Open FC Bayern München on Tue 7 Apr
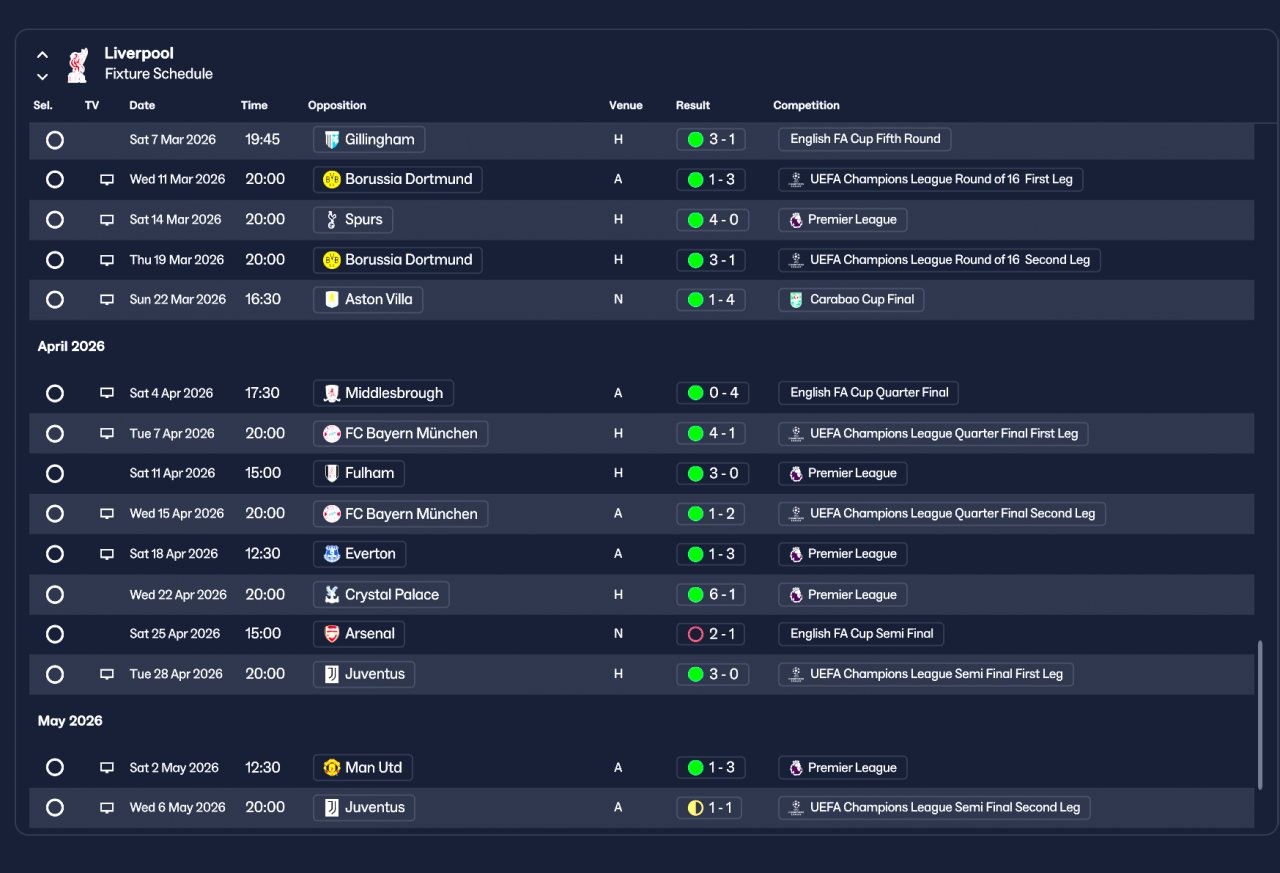Screen dimensions: 1280x873 [x=401, y=433]
